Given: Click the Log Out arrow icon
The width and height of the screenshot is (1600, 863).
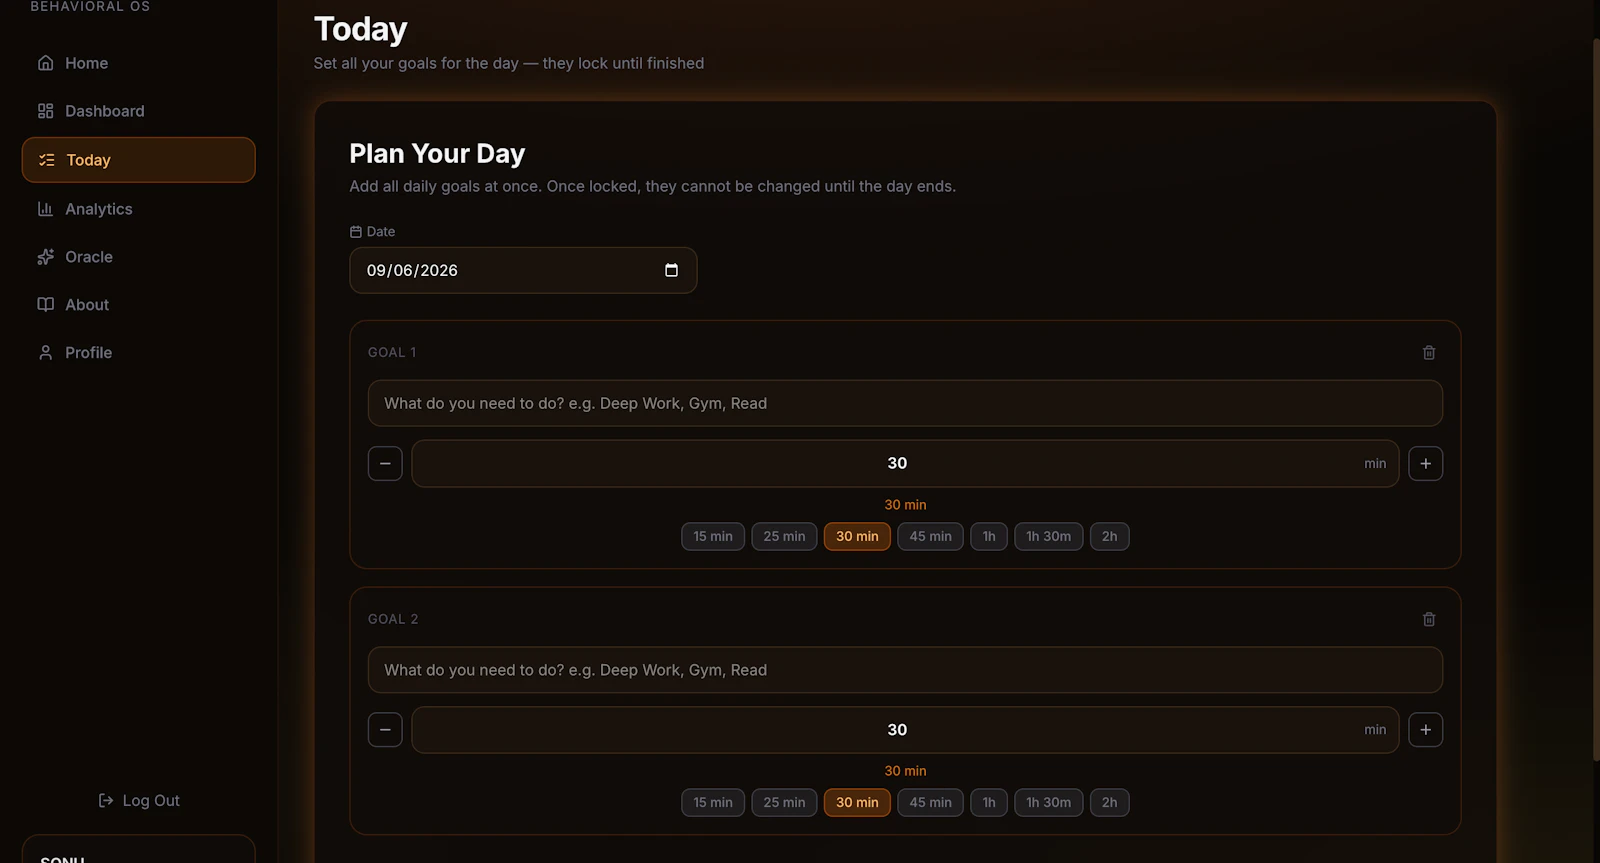Looking at the screenshot, I should pos(106,800).
